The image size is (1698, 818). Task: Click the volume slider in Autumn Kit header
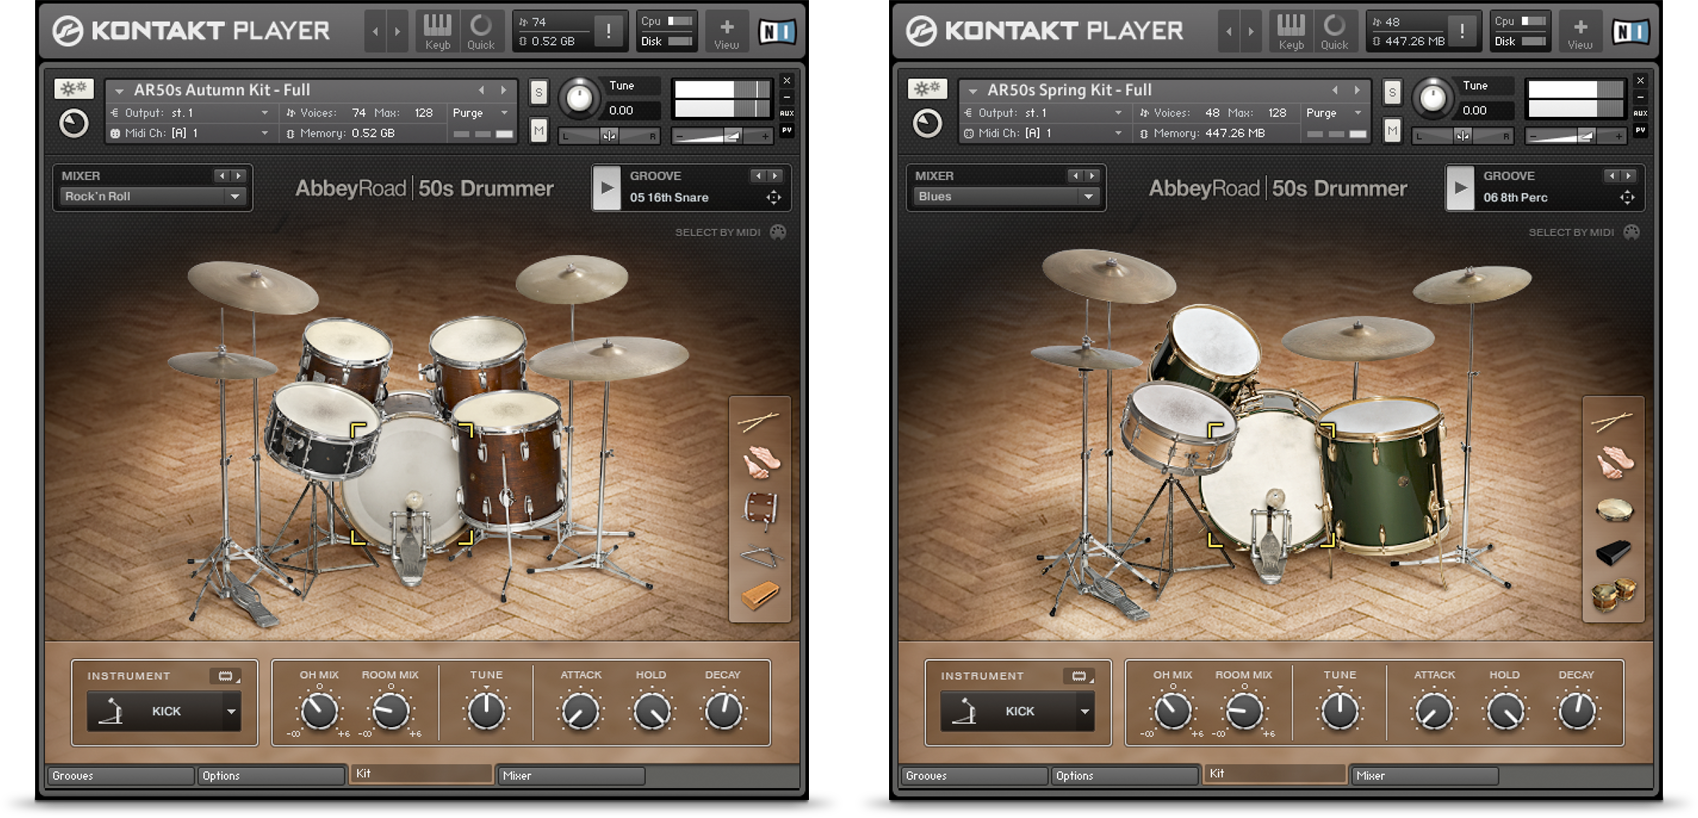pyautogui.click(x=721, y=135)
